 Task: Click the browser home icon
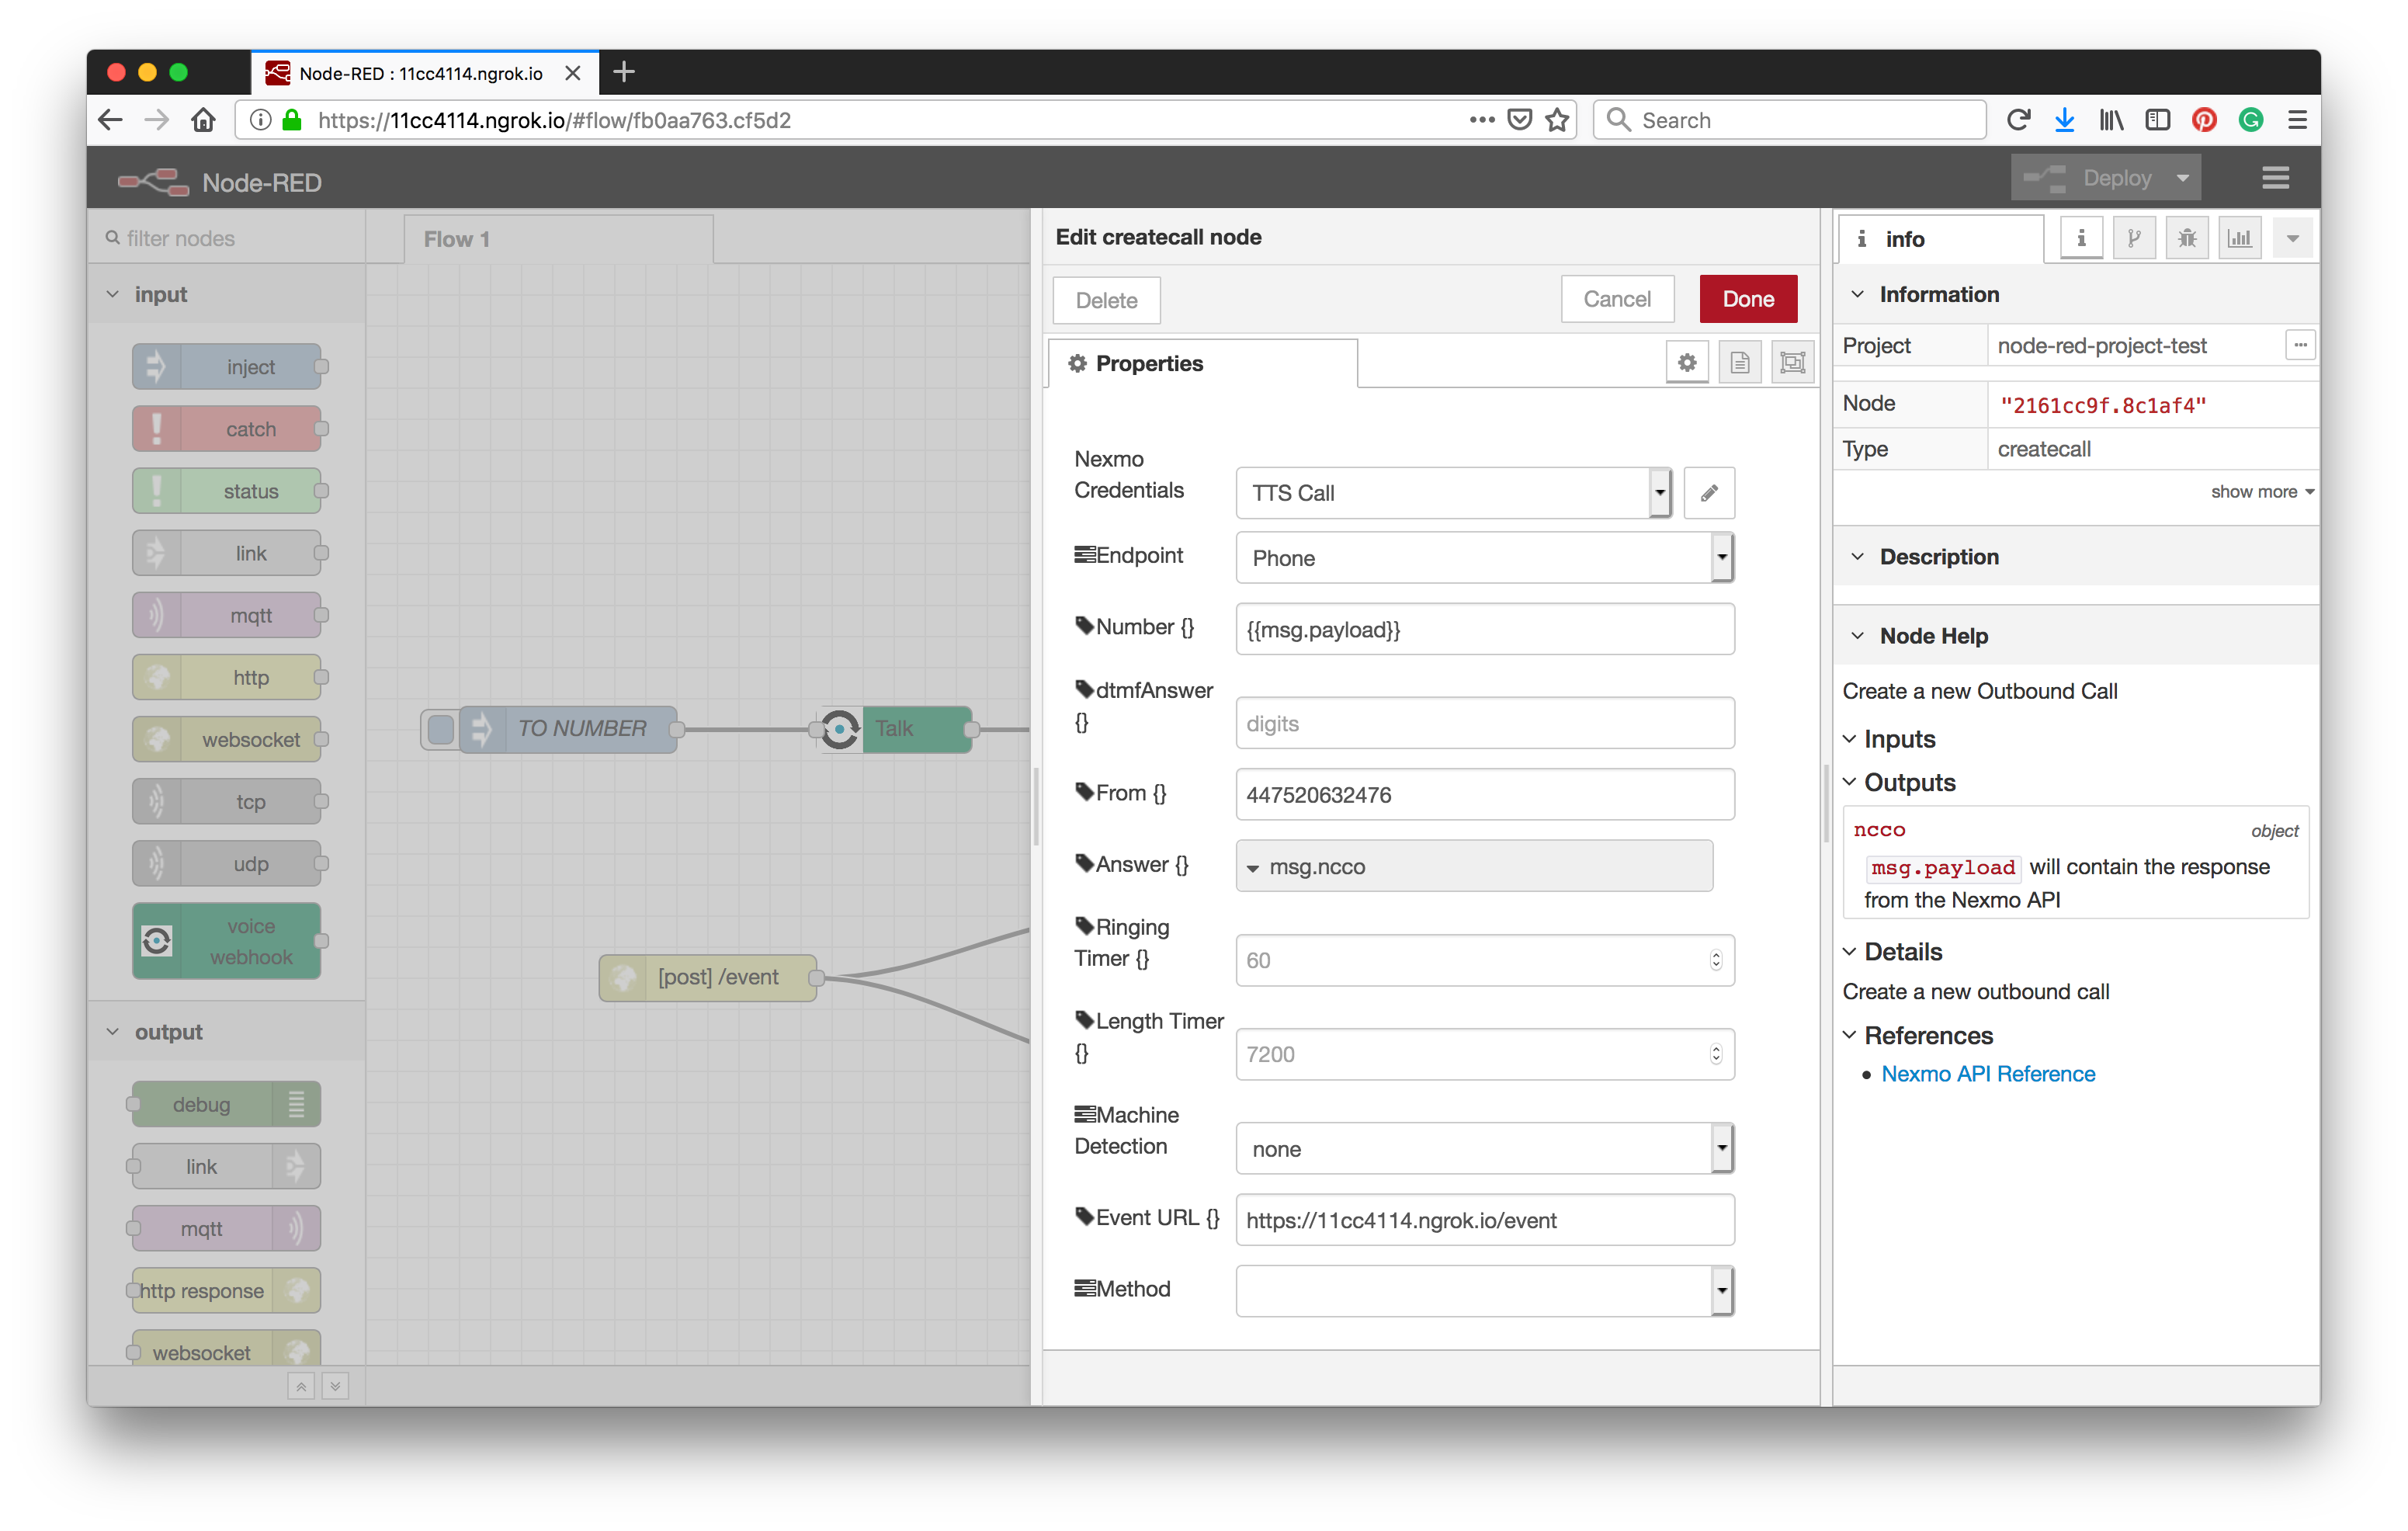[204, 120]
